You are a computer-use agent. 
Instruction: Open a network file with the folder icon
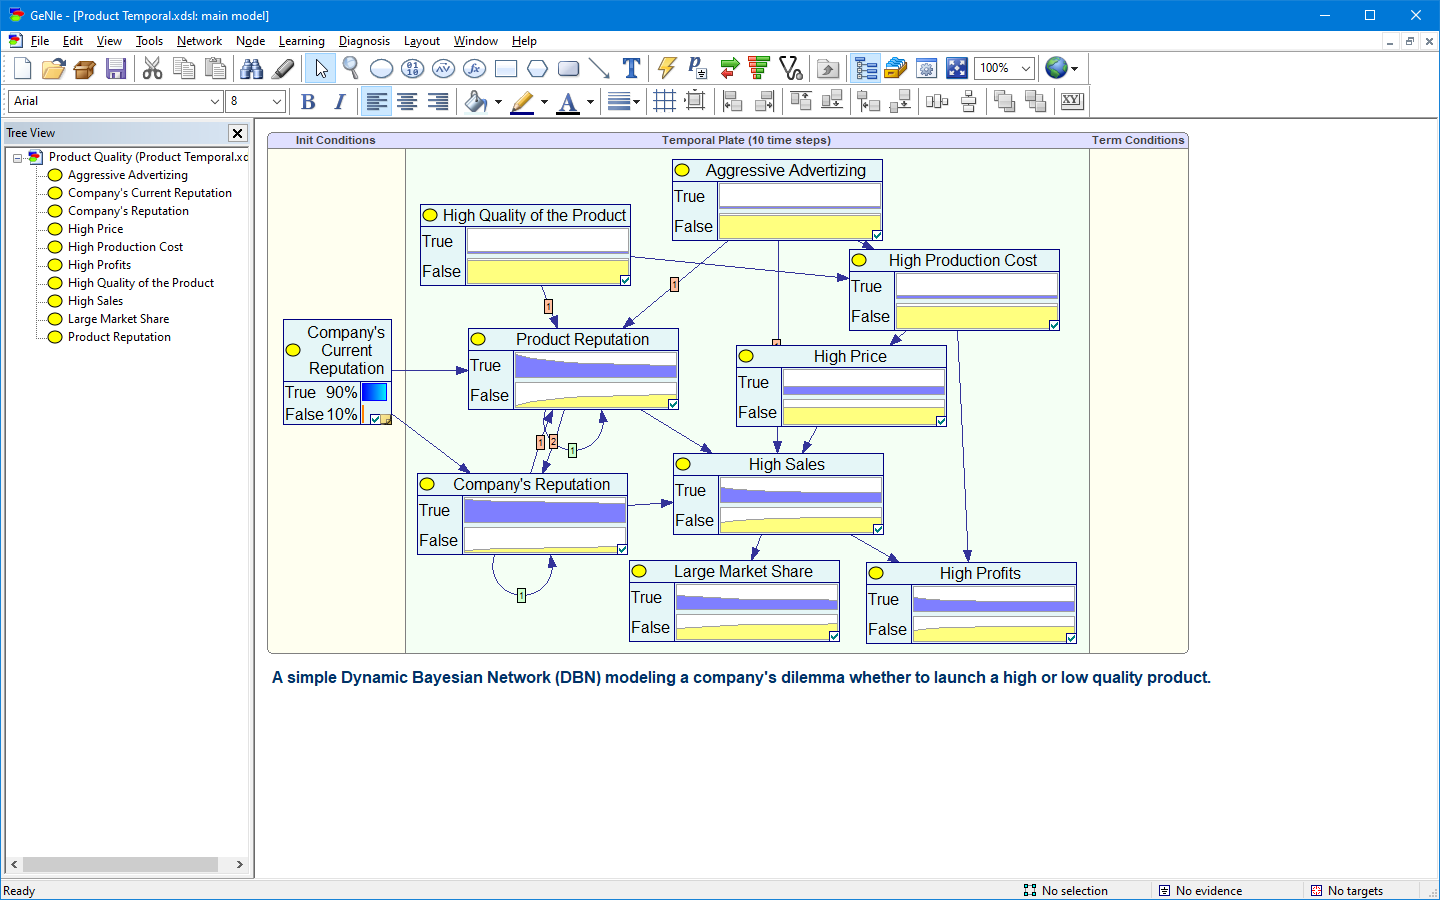54,68
